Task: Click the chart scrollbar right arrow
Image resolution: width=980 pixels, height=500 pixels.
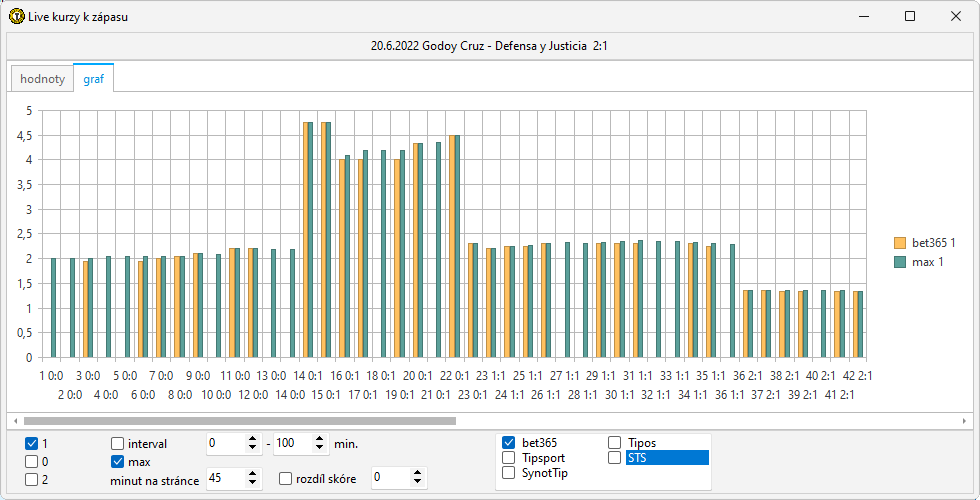Action: (x=967, y=421)
